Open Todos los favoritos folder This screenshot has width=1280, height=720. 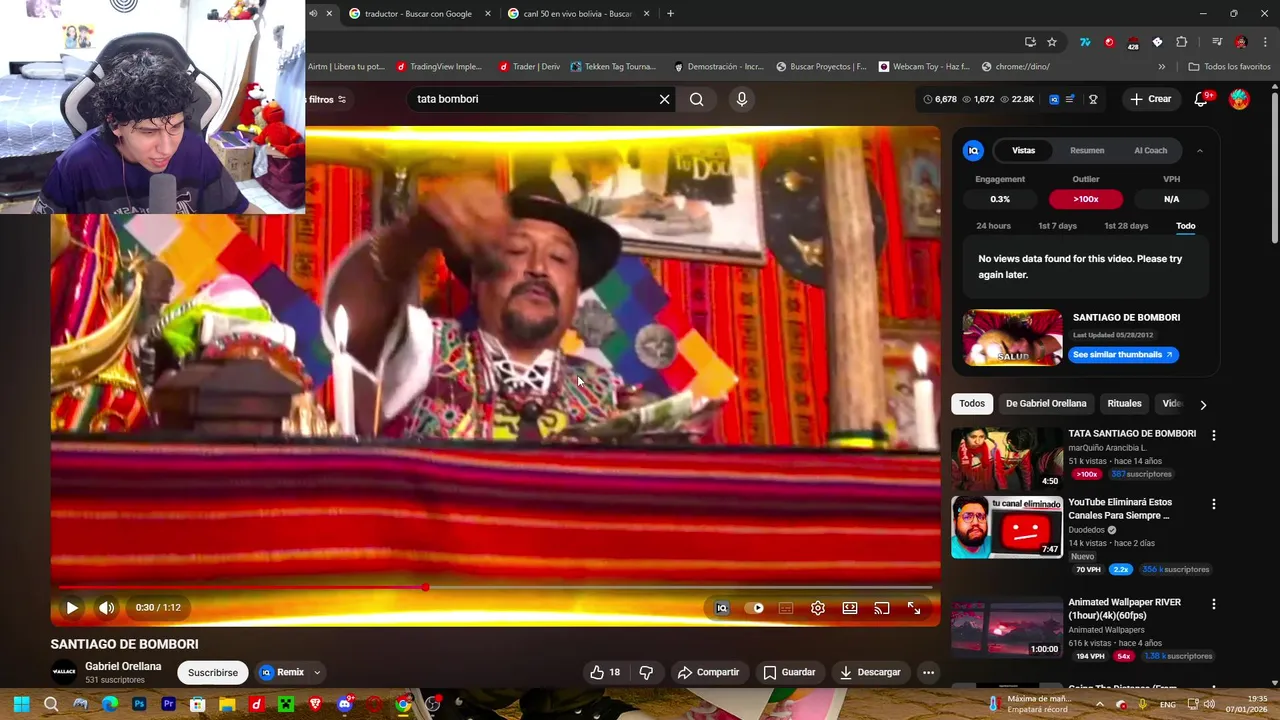click(x=1229, y=67)
